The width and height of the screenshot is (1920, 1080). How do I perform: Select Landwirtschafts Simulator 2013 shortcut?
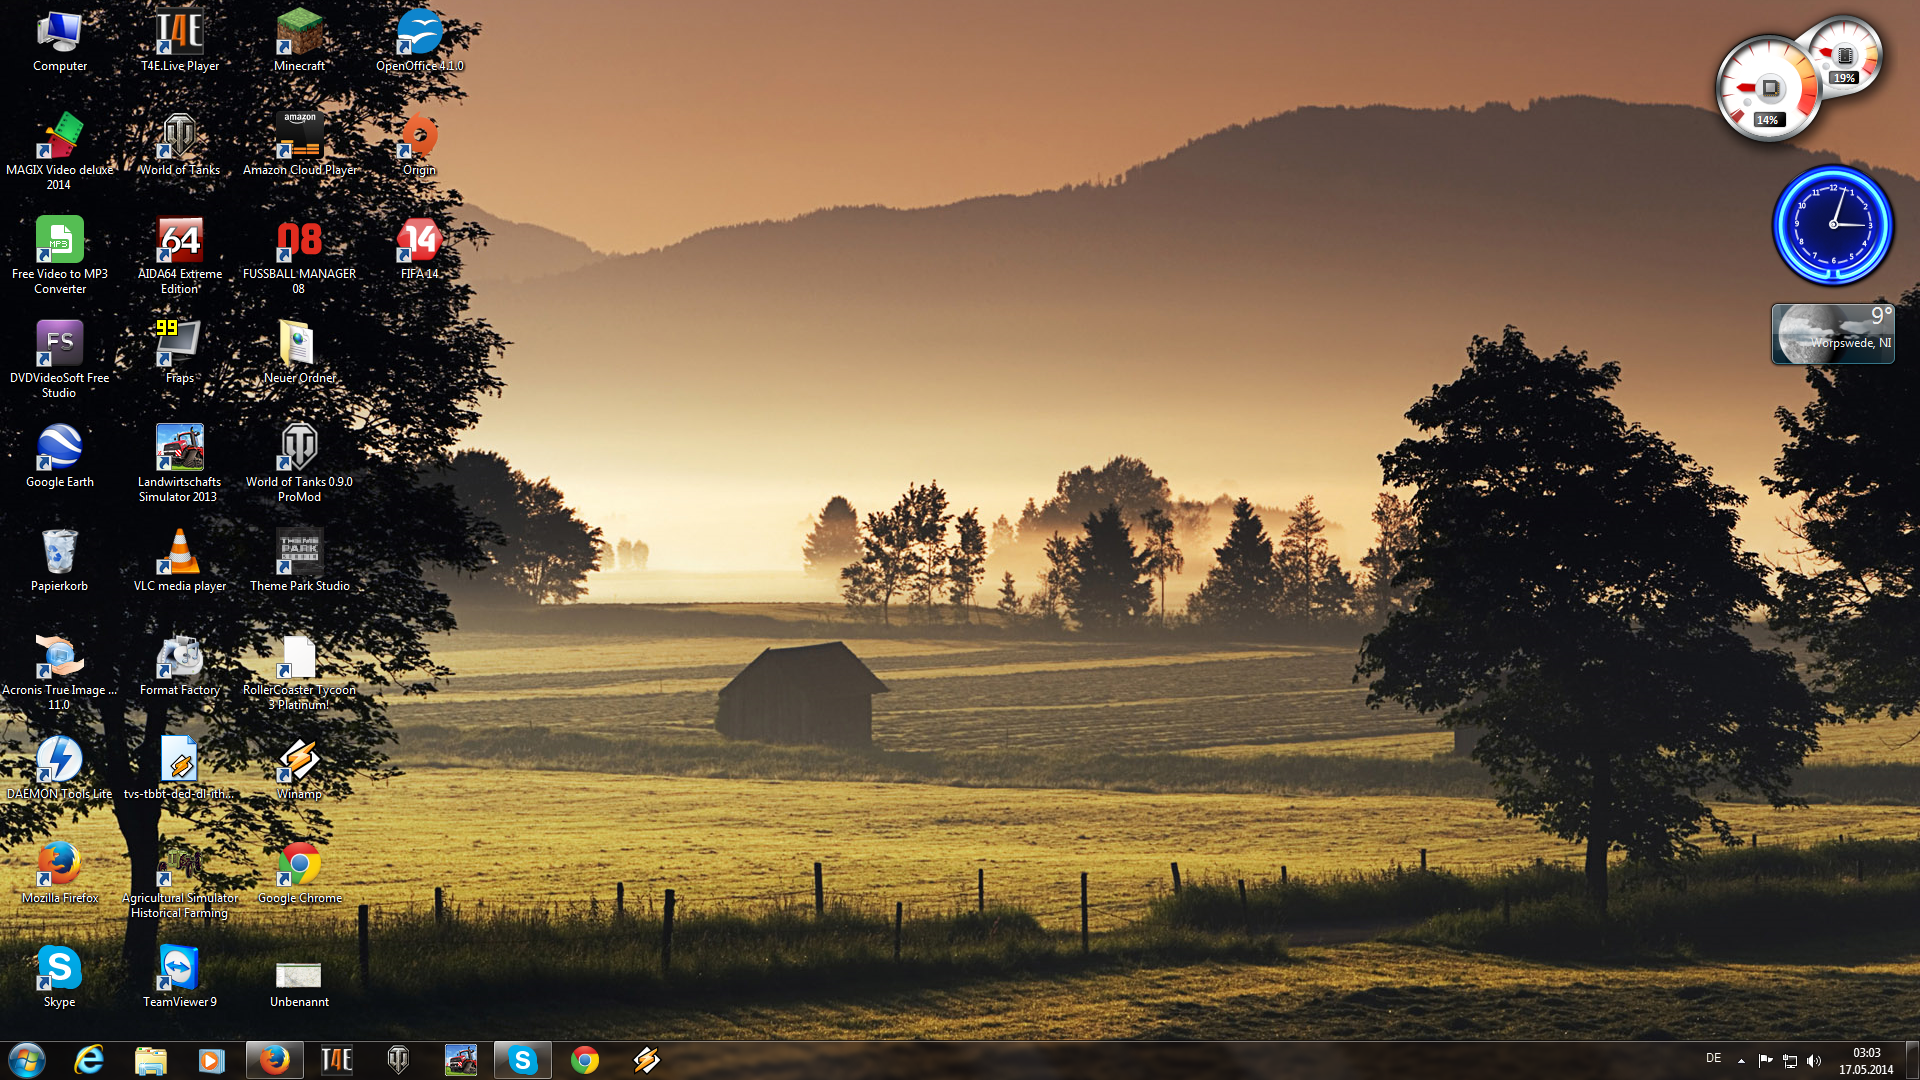[x=180, y=464]
